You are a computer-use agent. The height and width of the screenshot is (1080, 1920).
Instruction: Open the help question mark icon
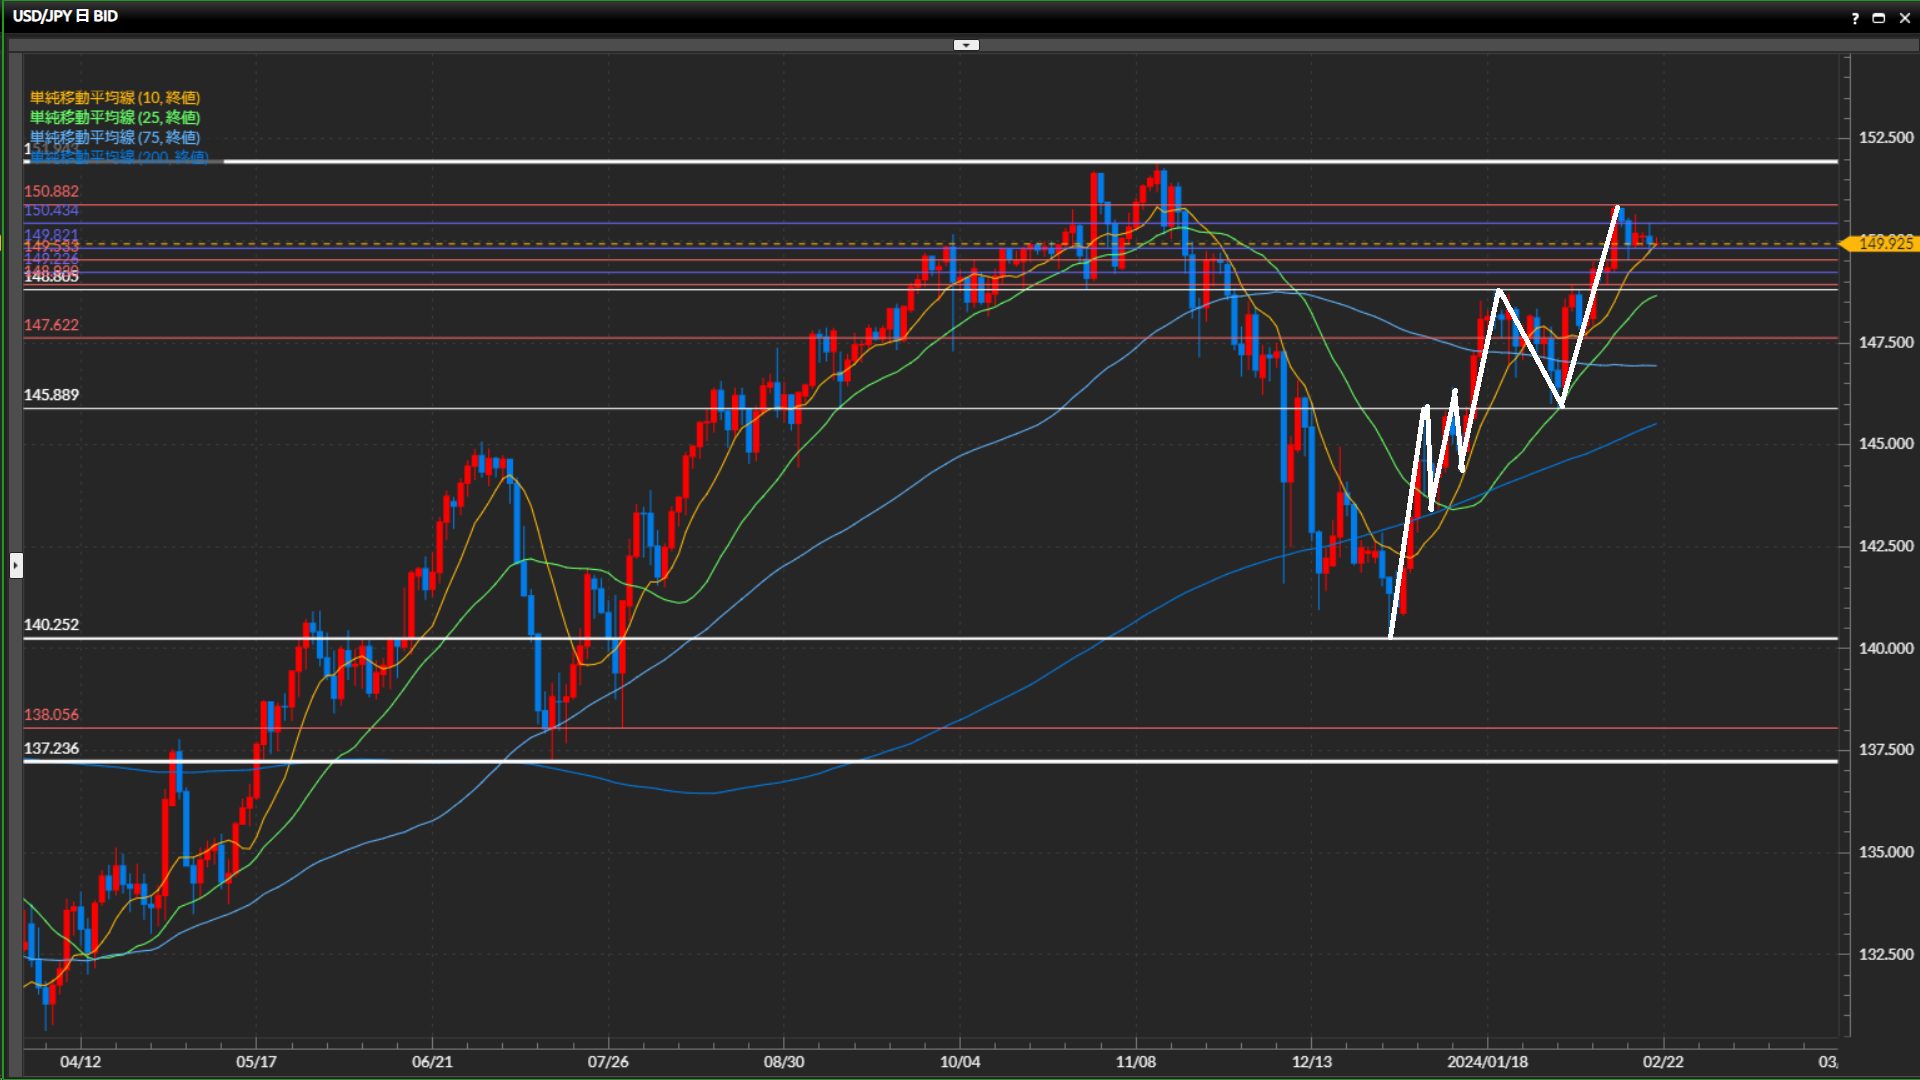(x=1855, y=18)
